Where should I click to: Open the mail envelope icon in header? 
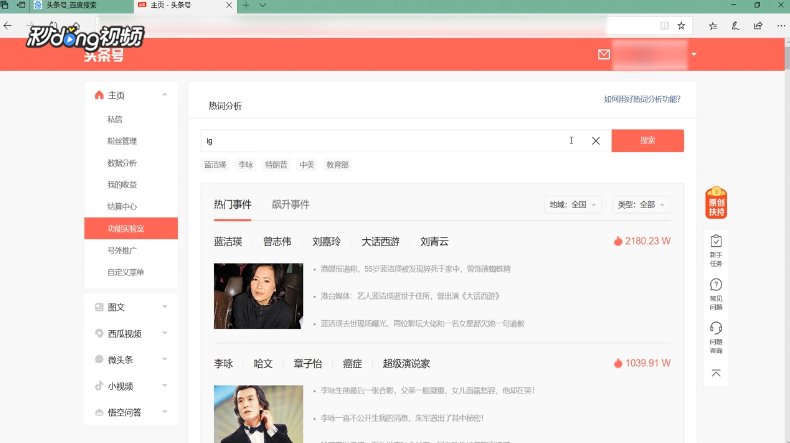(x=604, y=54)
